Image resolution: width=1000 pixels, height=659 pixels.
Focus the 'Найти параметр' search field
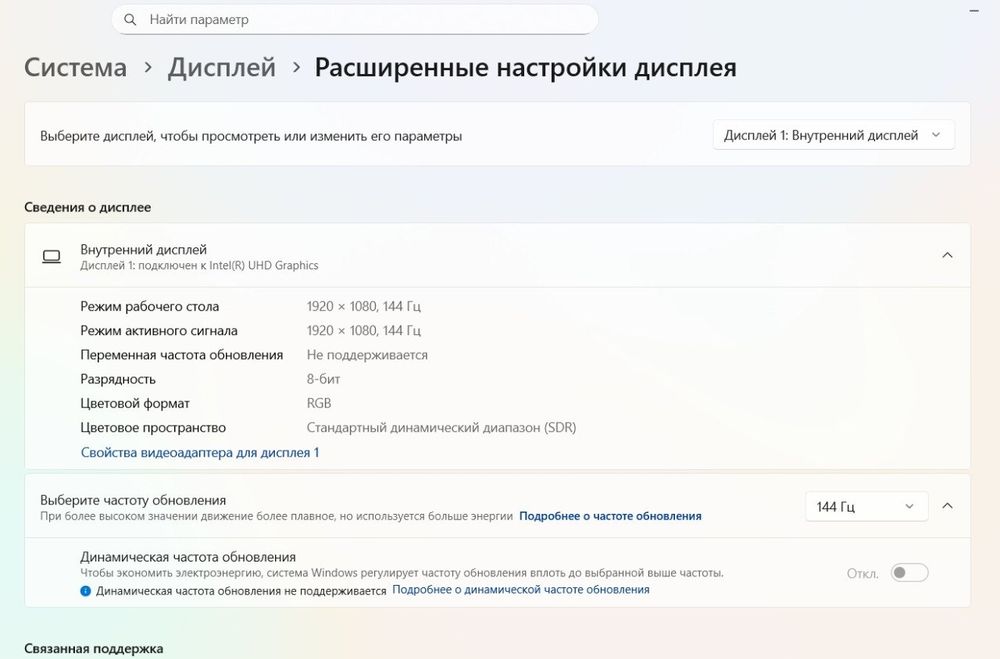pyautogui.click(x=355, y=20)
